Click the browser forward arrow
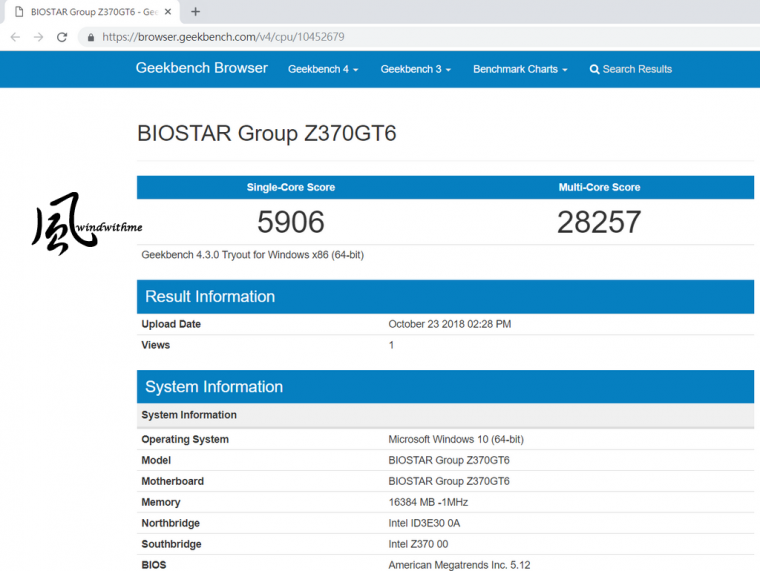 click(x=38, y=37)
